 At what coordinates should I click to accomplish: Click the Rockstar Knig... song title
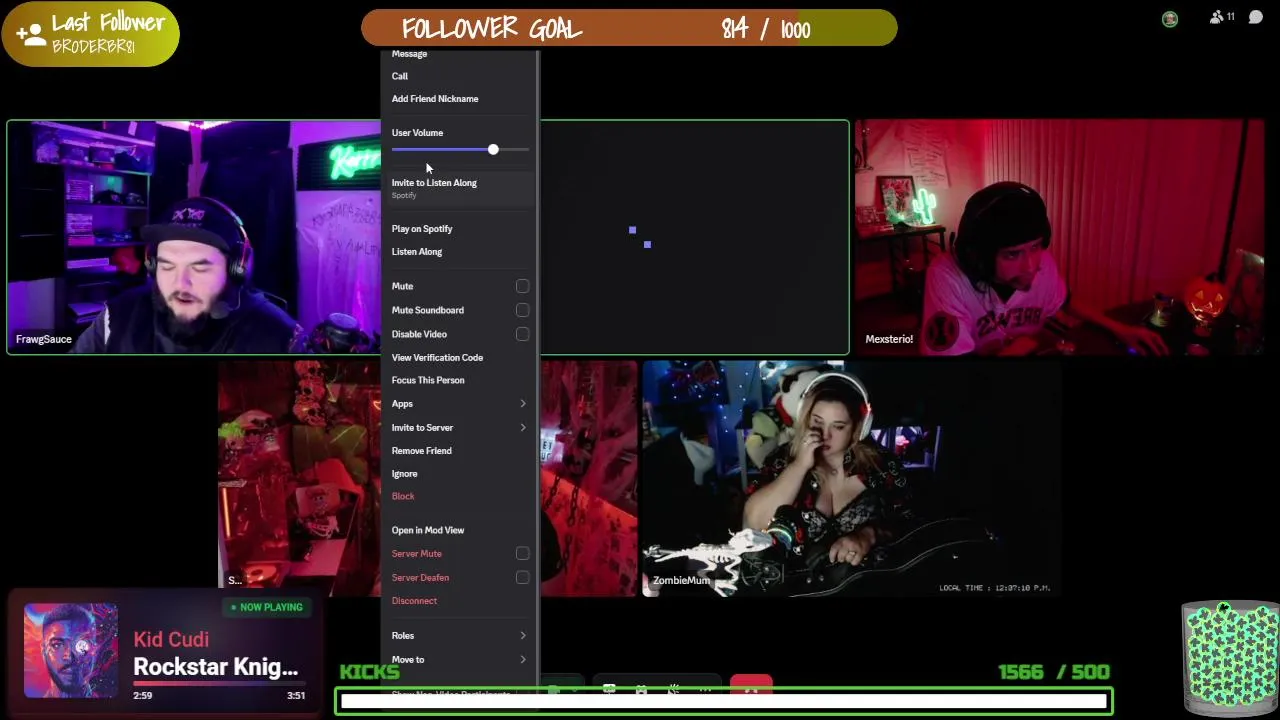coord(216,667)
